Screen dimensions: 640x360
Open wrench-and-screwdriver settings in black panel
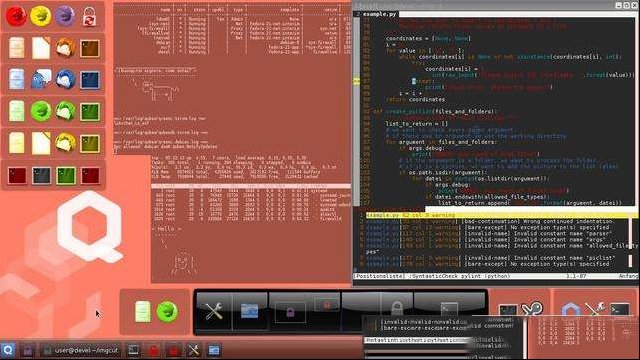coord(213,311)
